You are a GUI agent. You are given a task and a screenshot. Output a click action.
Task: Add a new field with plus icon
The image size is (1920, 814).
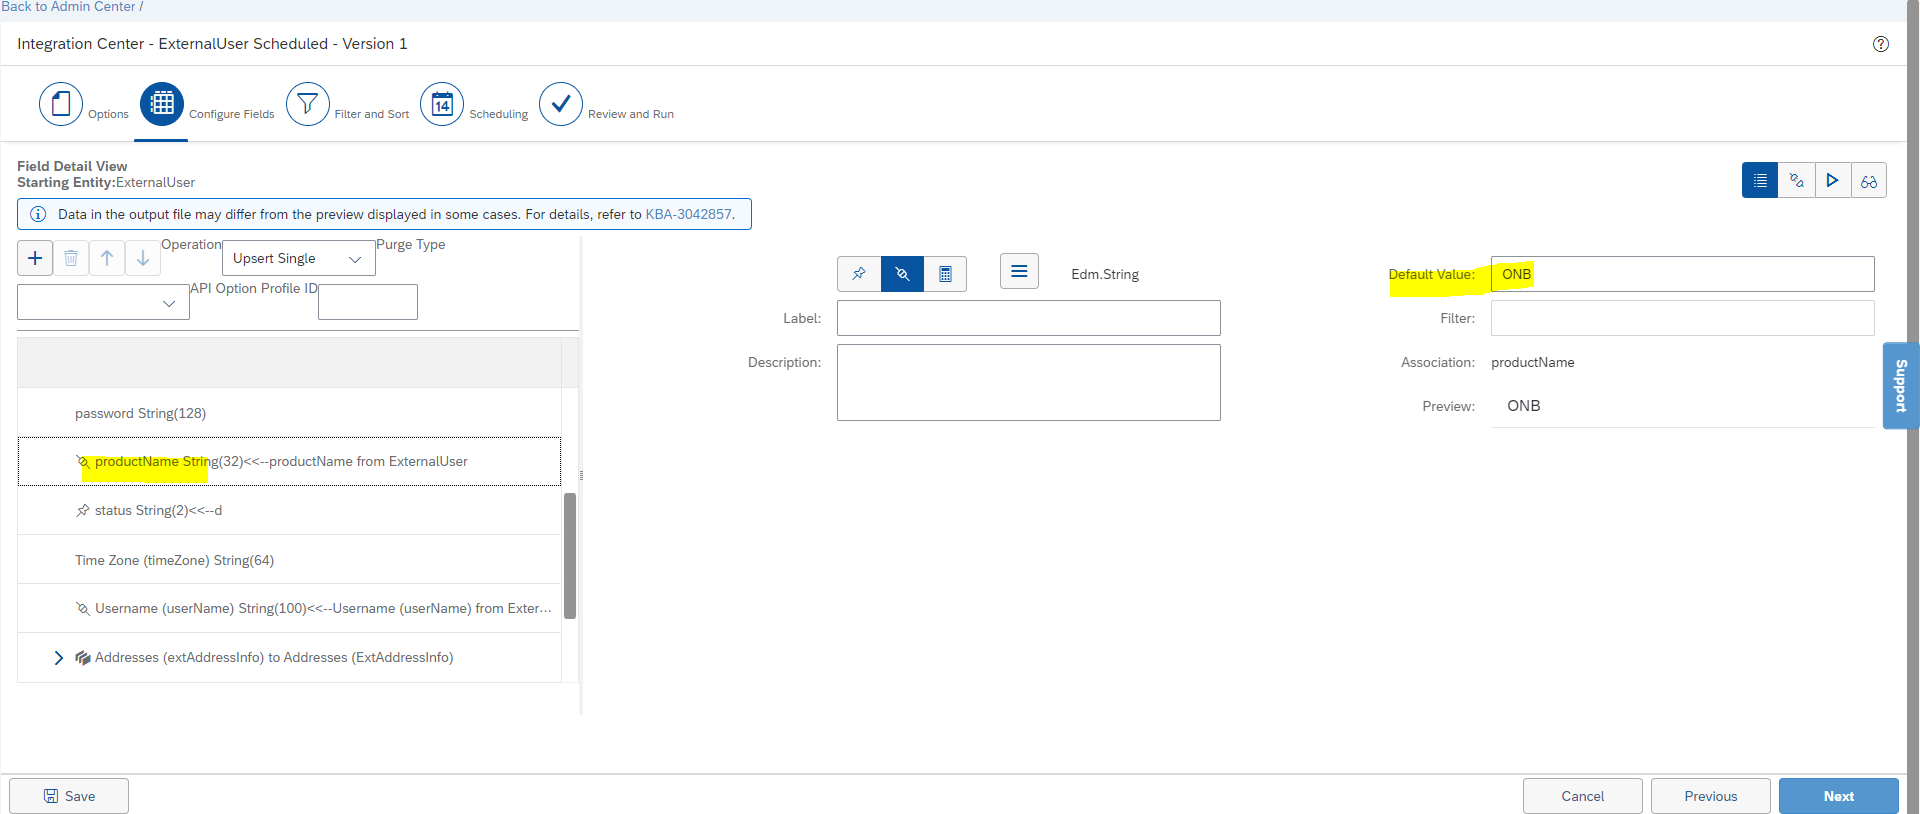pyautogui.click(x=35, y=258)
